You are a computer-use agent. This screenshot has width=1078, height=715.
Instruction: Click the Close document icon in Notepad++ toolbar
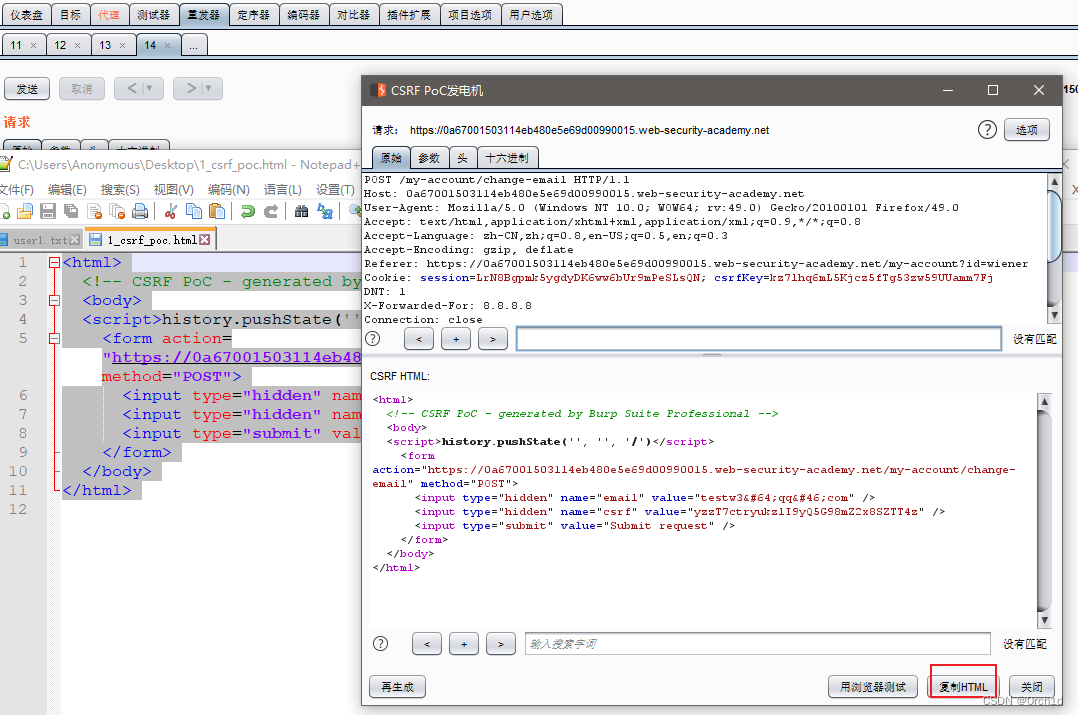tap(95, 211)
